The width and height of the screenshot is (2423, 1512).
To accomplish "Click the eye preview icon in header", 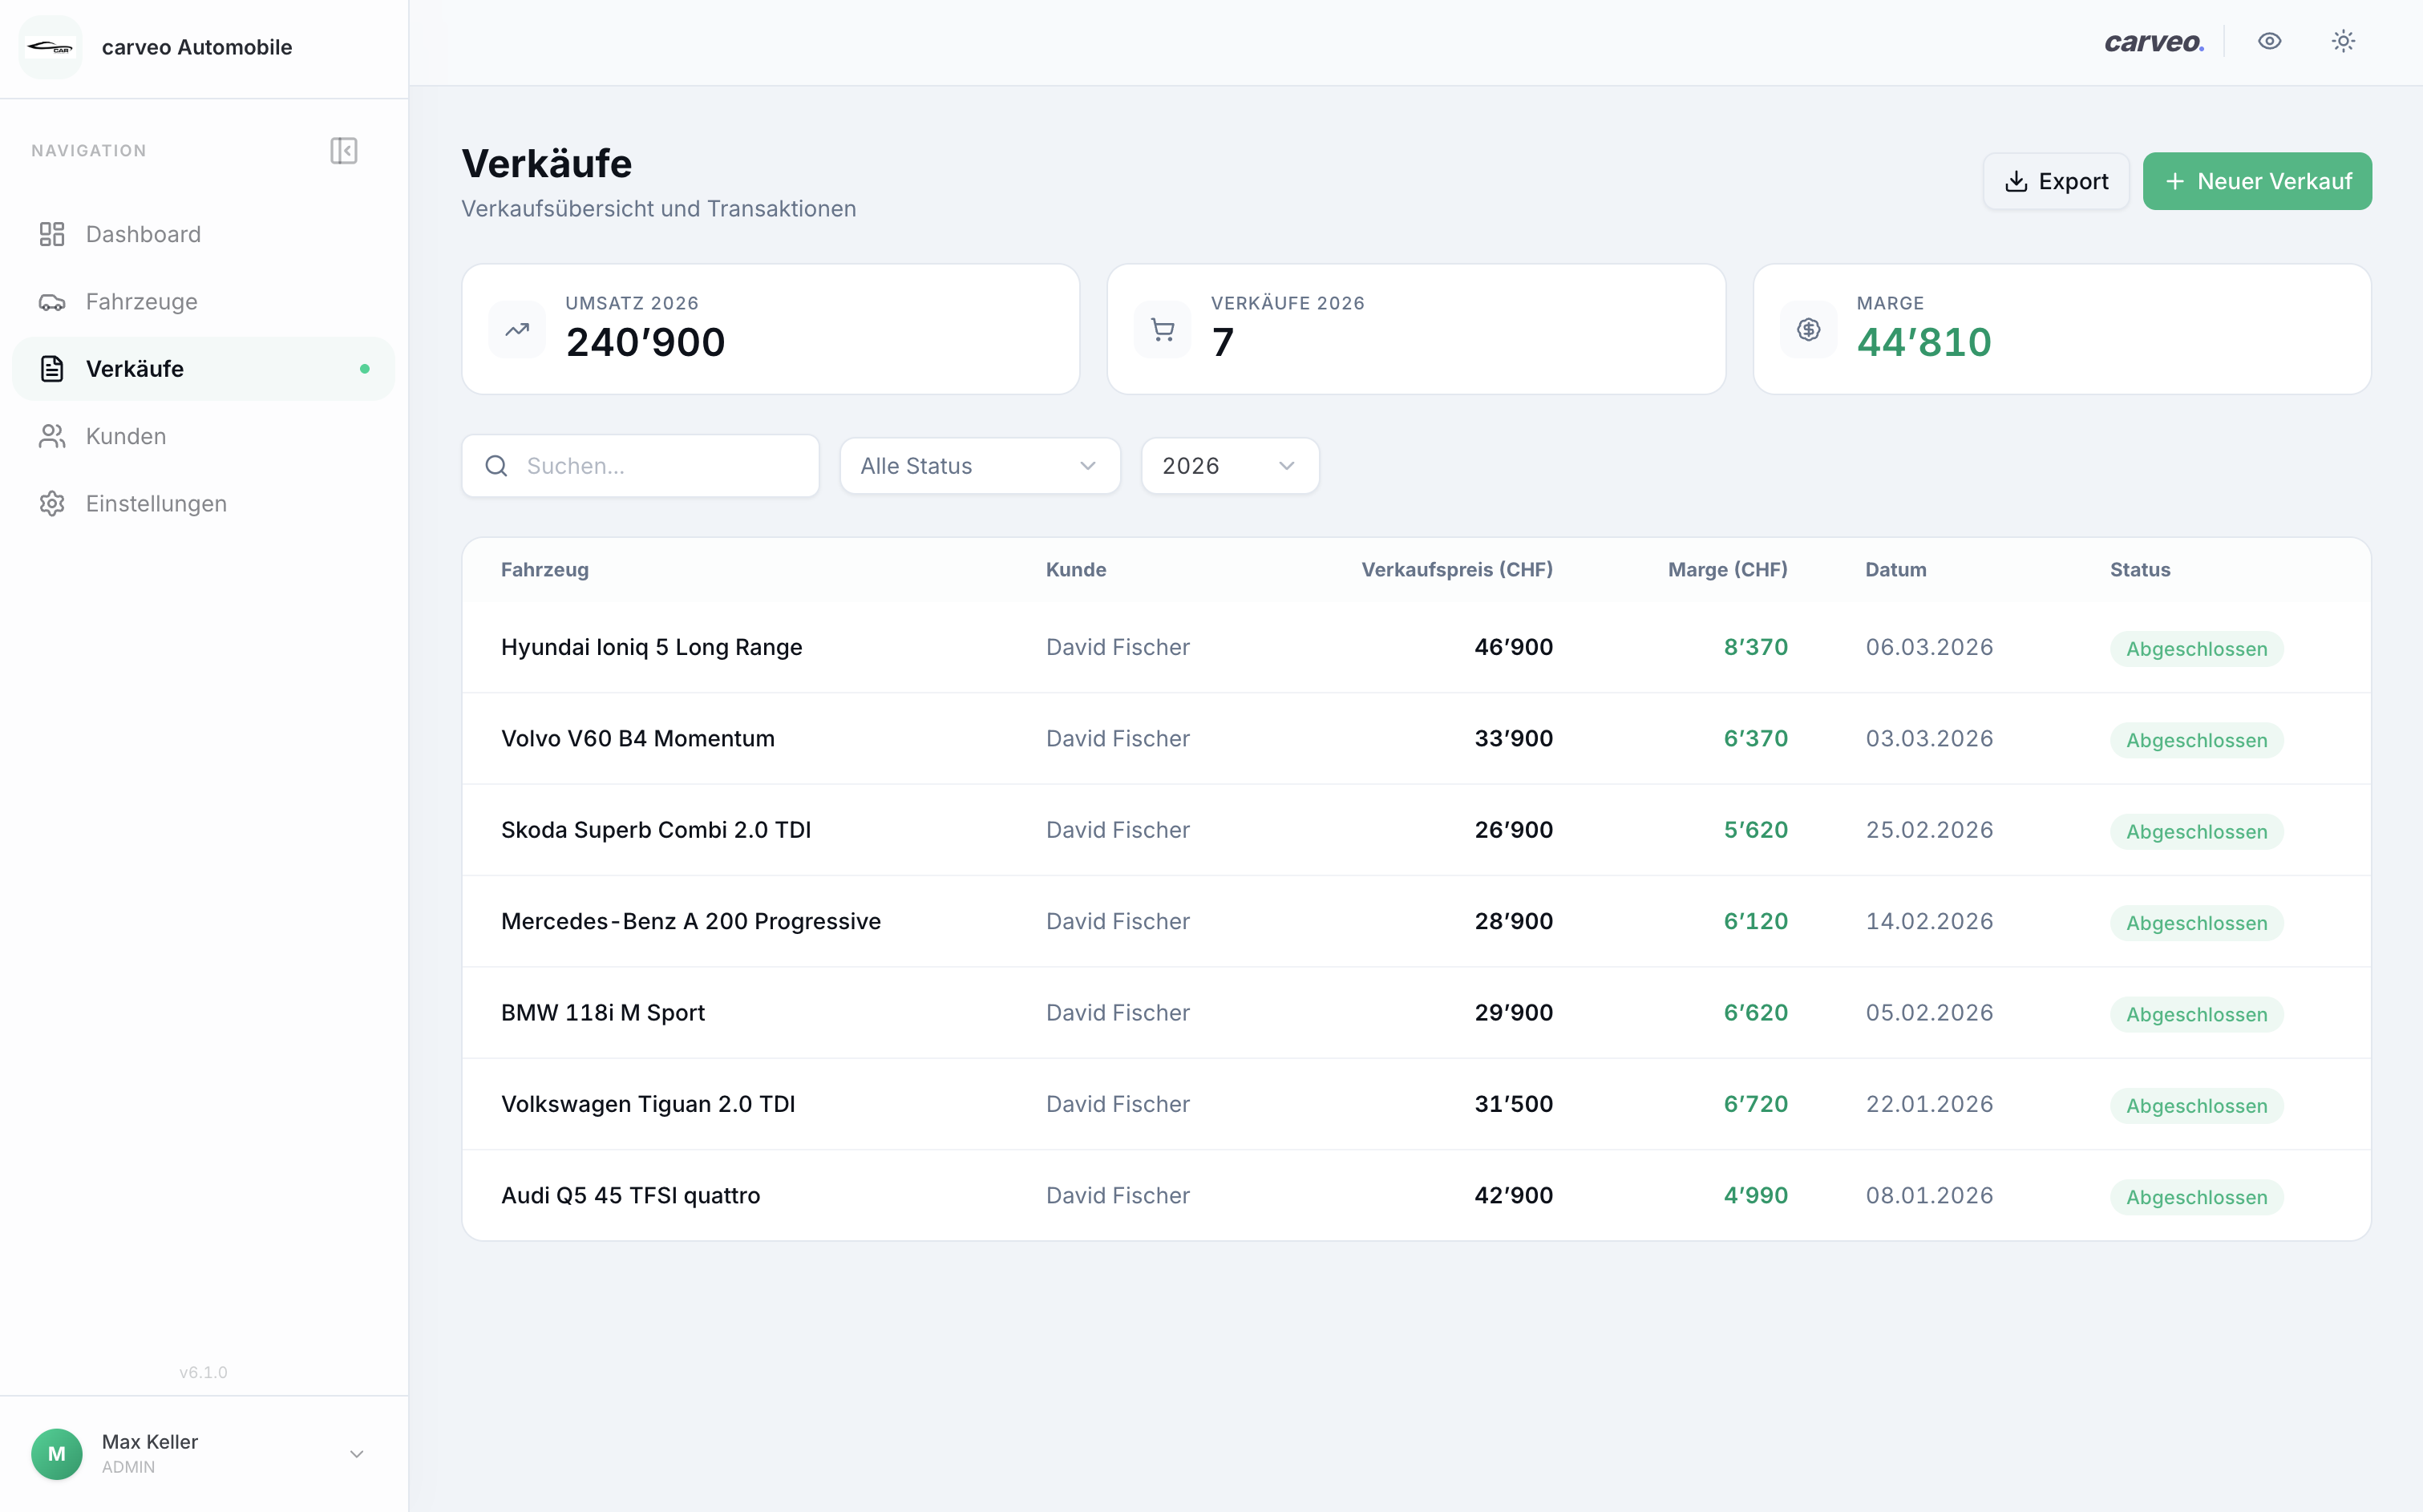I will pos(2269,42).
